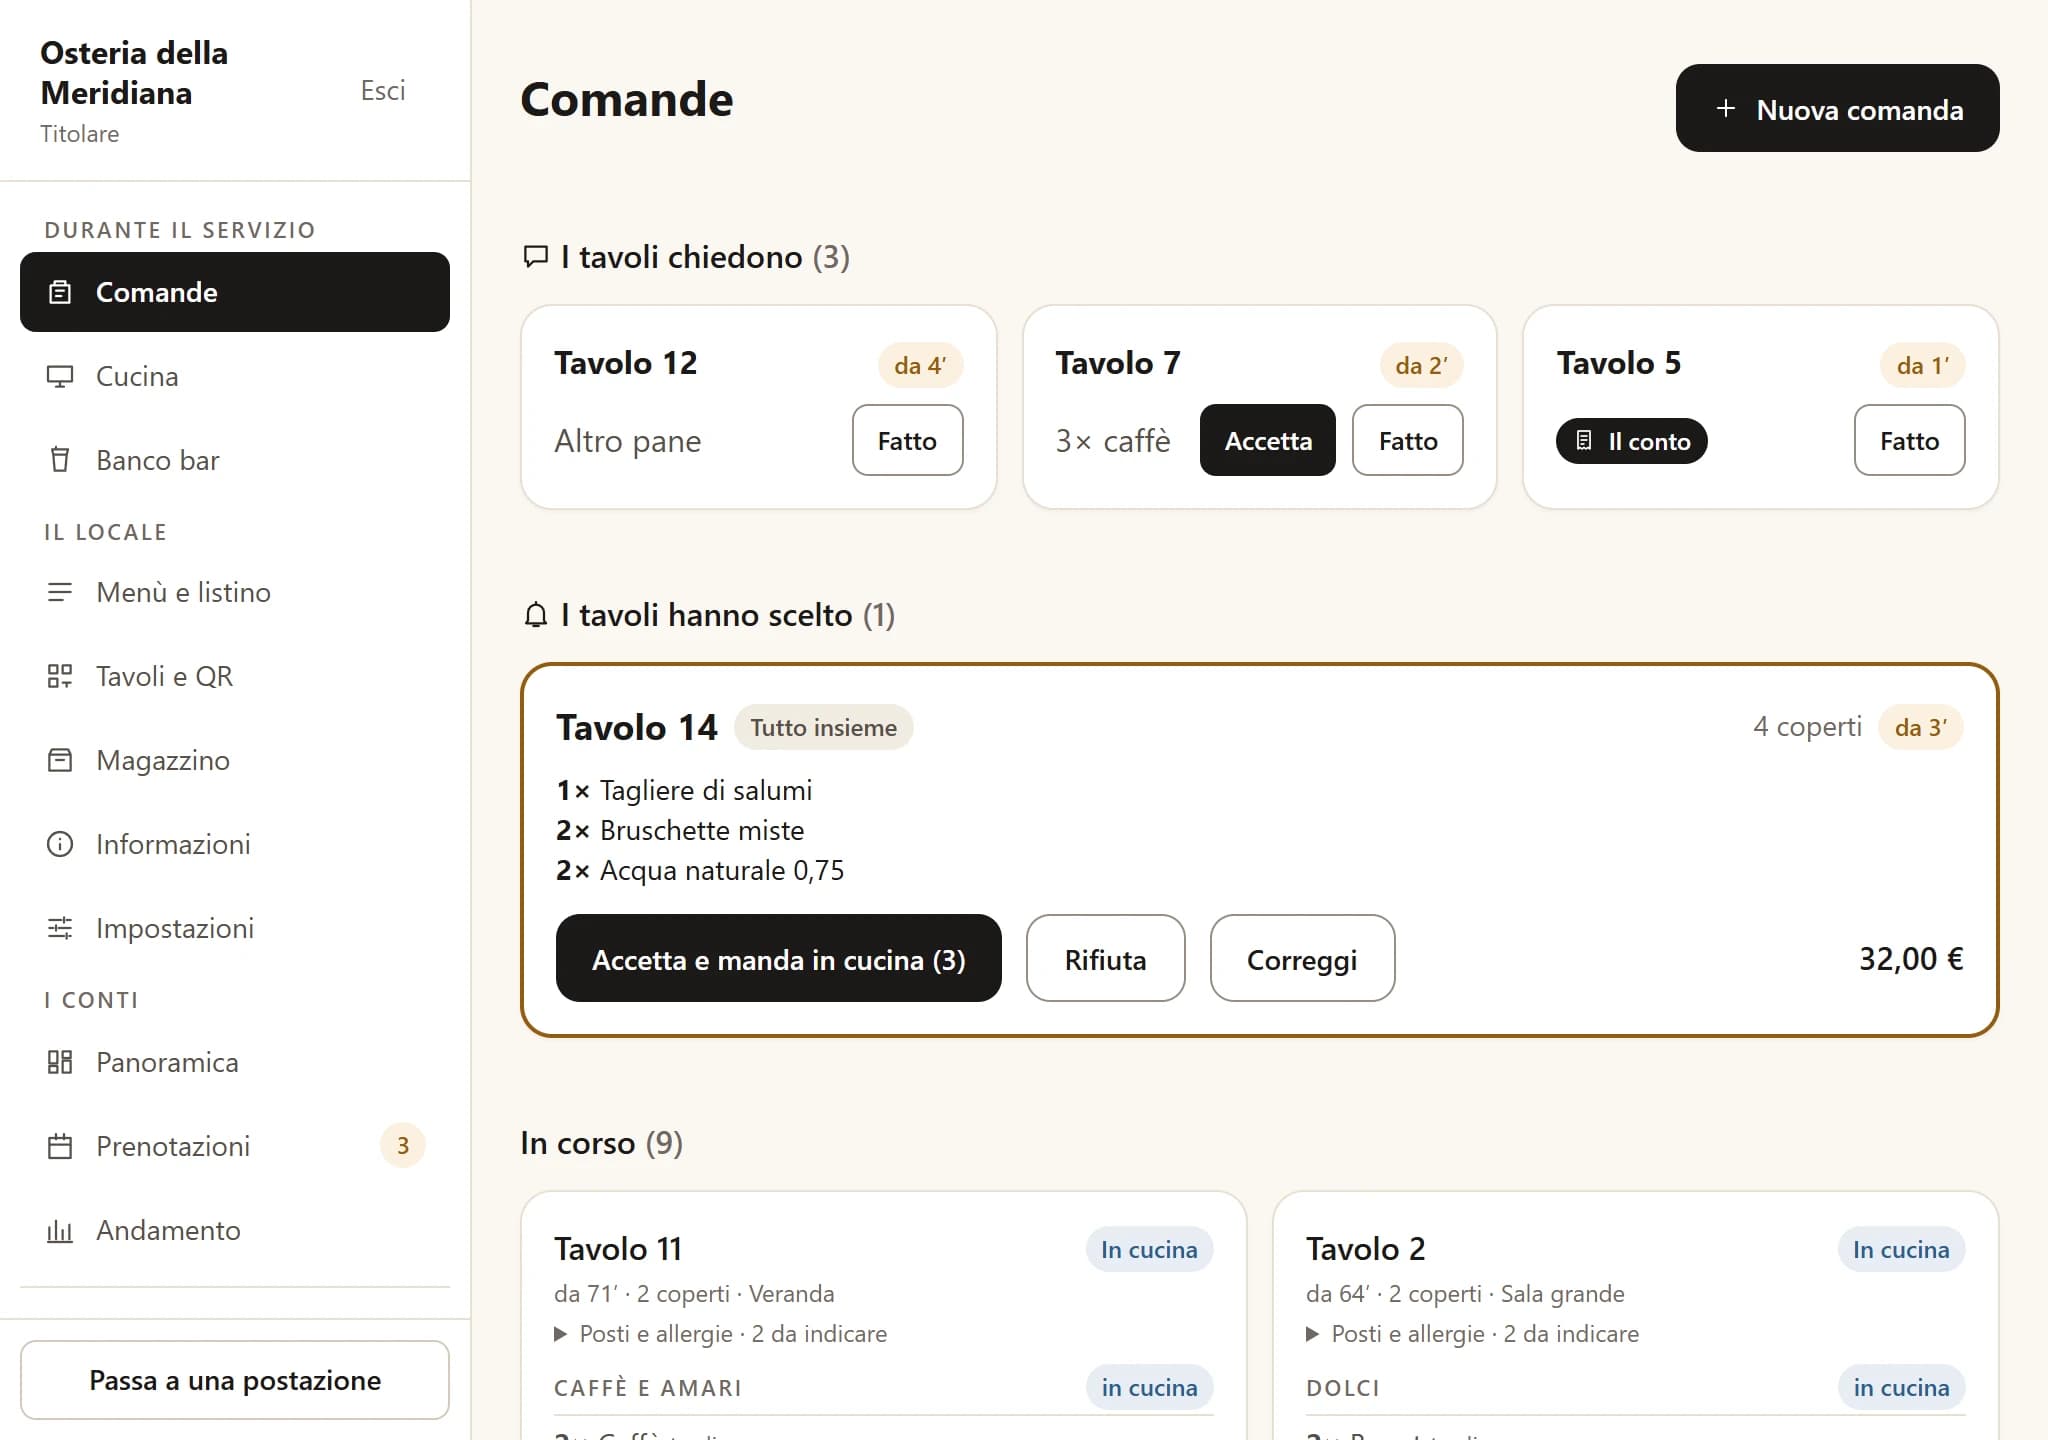Open Menù e listino

pos(235,592)
